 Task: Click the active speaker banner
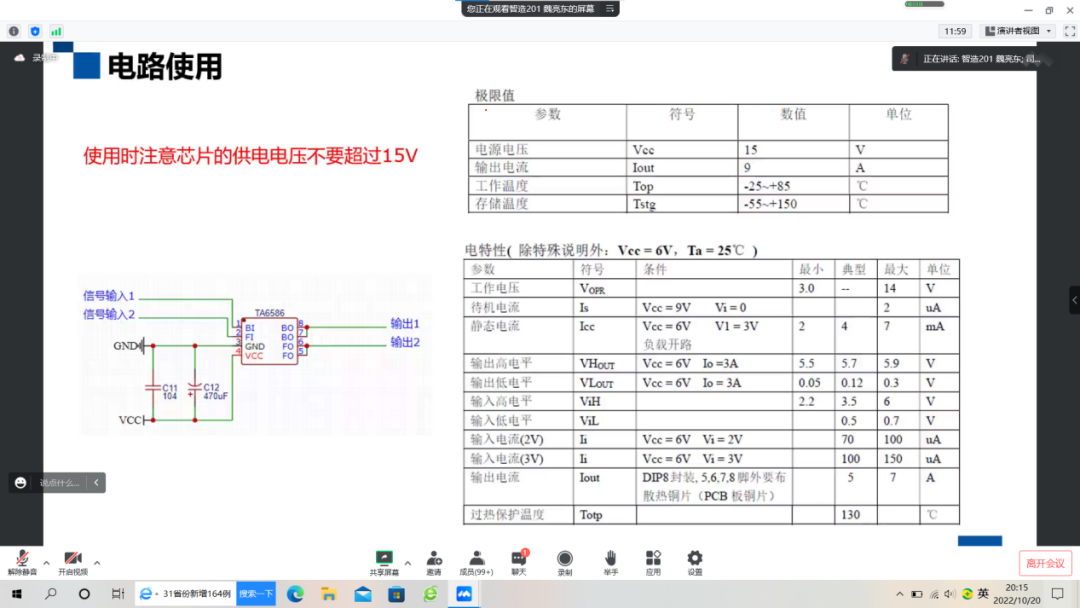tap(971, 59)
